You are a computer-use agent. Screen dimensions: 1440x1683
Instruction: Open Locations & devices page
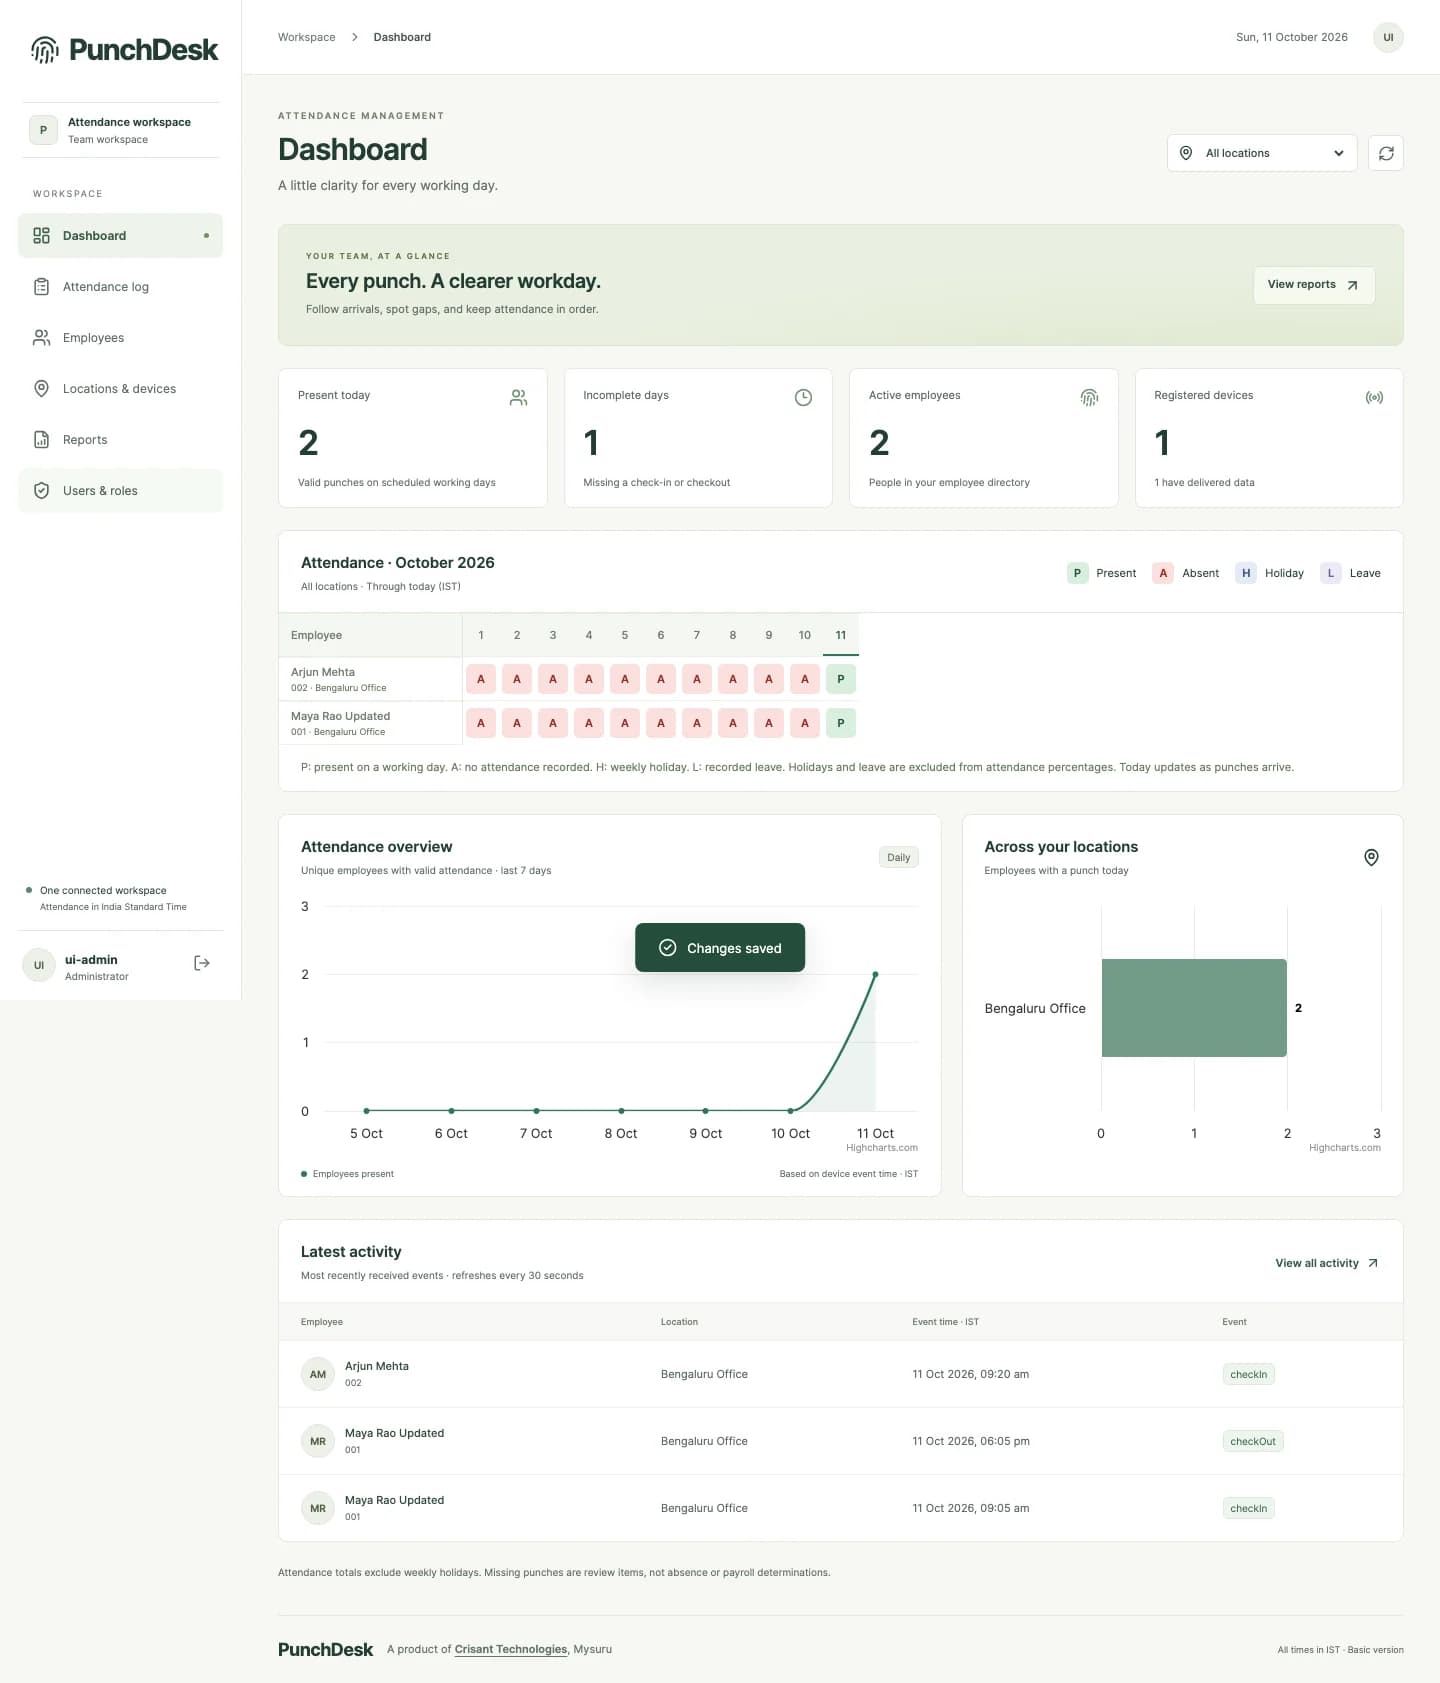120,389
